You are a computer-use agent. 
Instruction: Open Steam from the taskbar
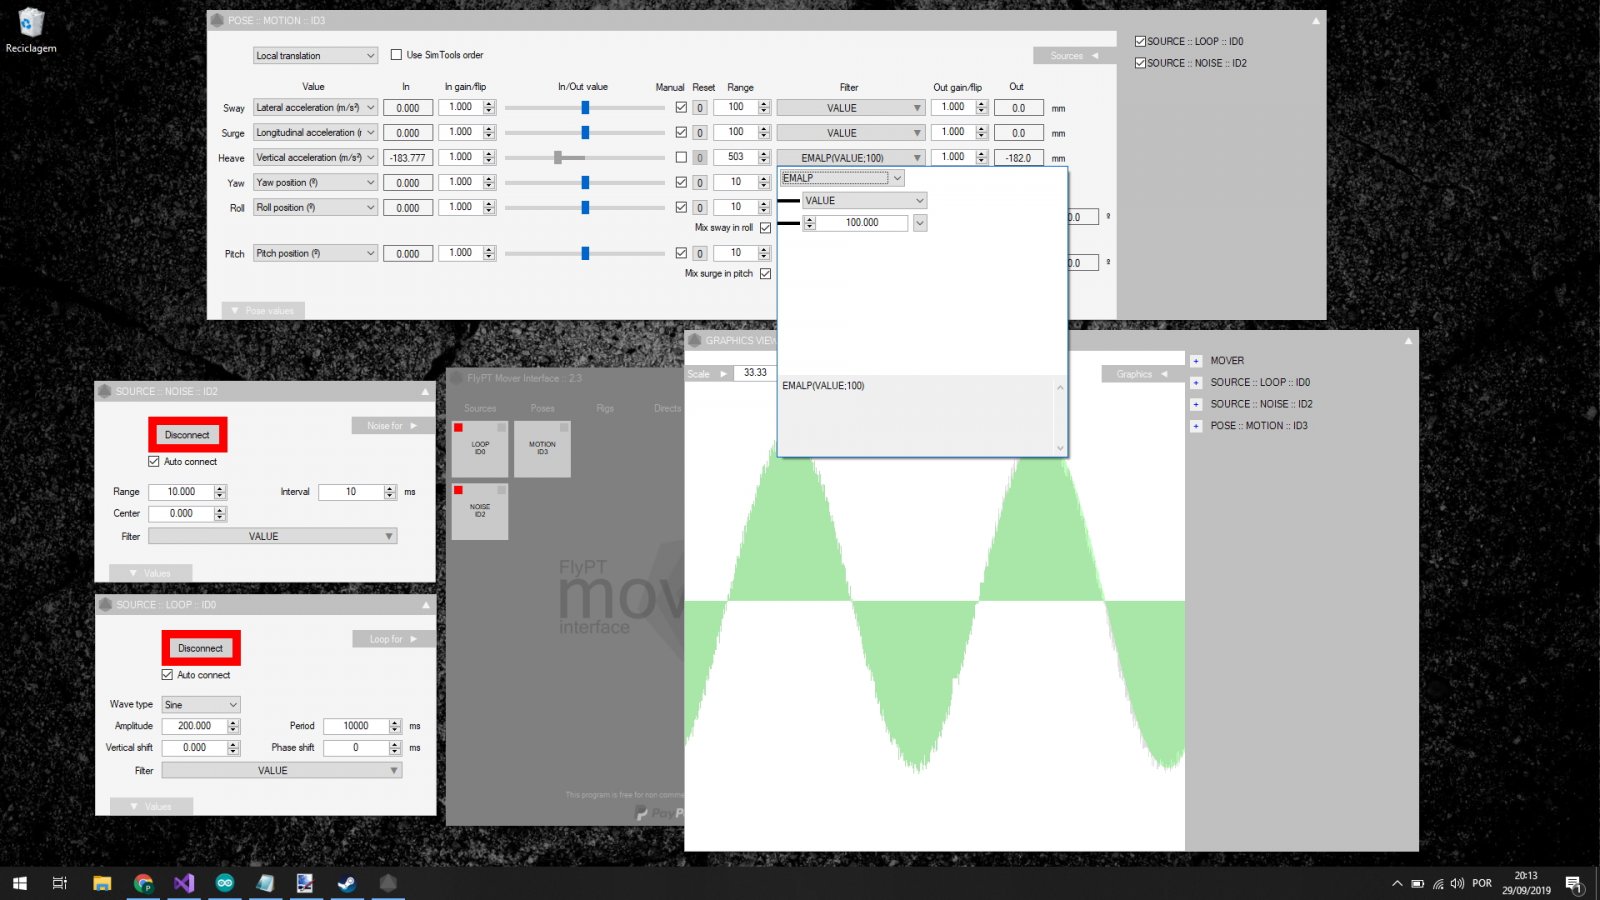point(346,883)
